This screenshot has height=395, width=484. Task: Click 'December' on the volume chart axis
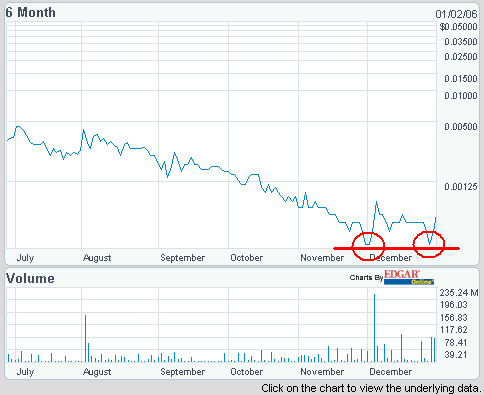(391, 372)
